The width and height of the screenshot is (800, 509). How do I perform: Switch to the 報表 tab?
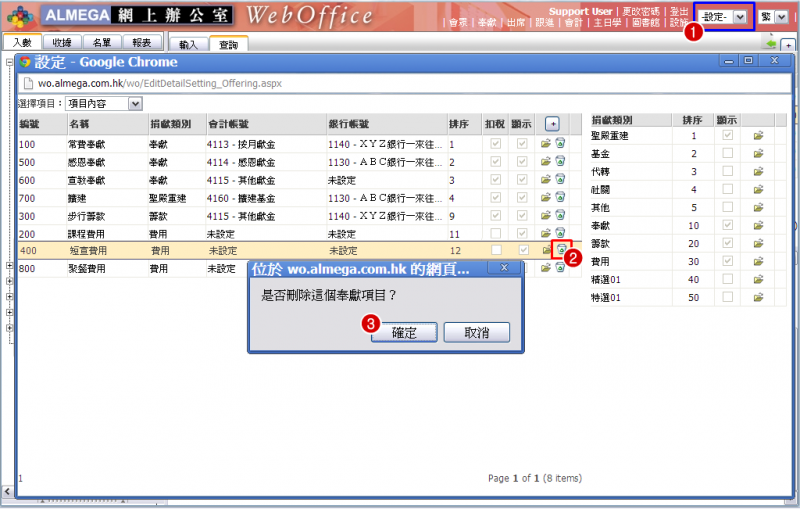(x=142, y=43)
